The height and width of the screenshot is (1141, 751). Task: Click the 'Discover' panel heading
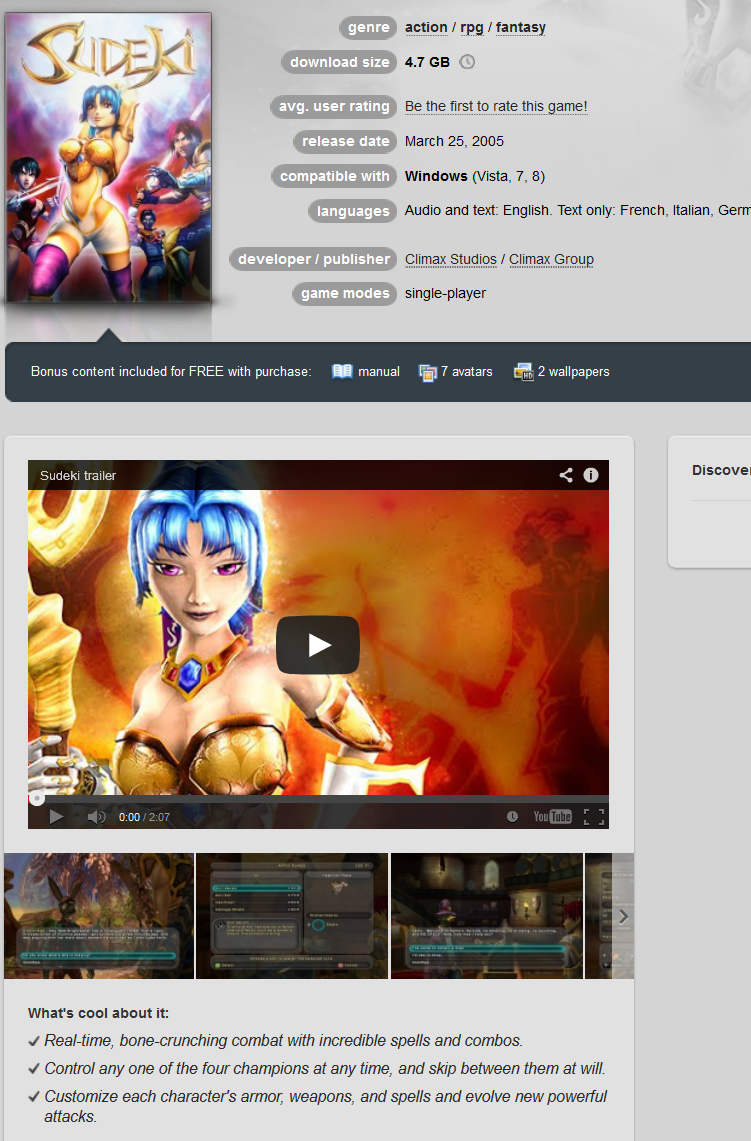720,470
